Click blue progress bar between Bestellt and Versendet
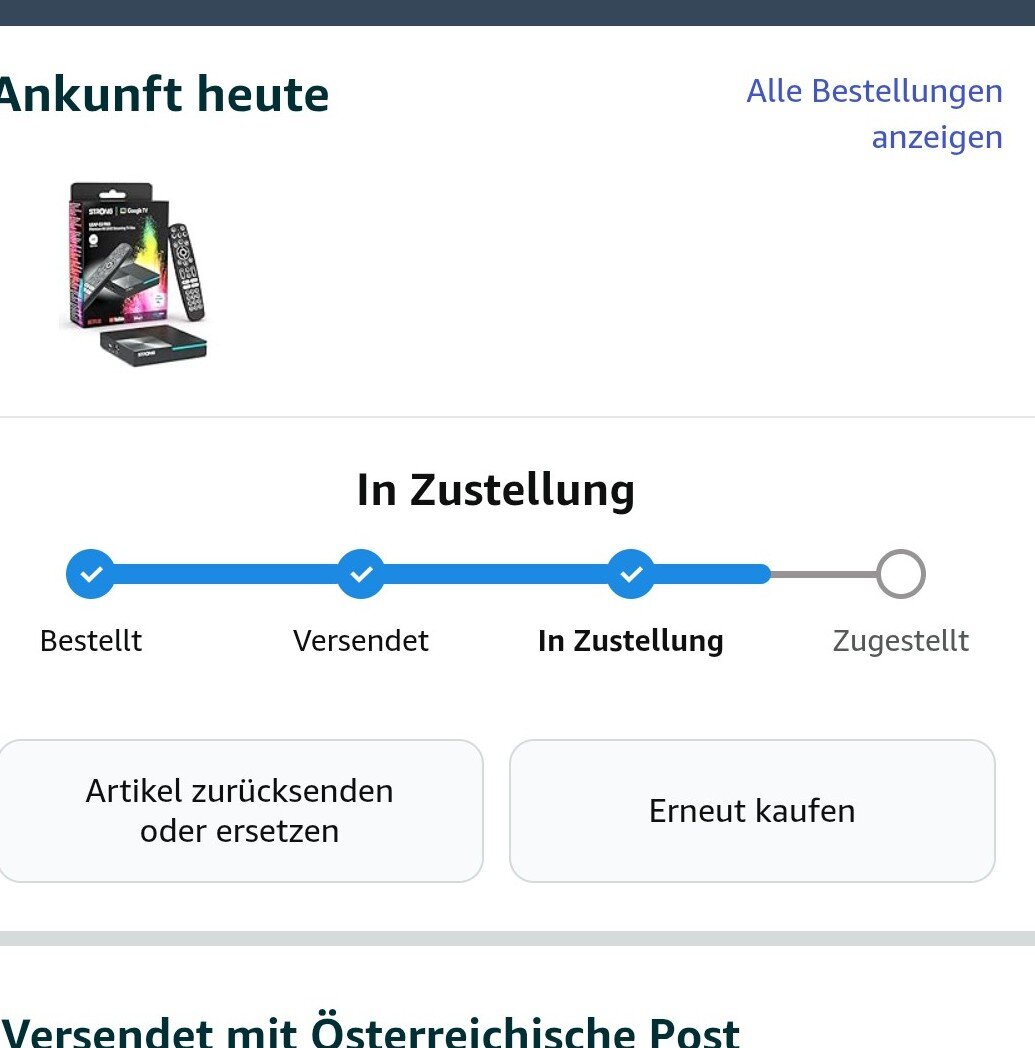This screenshot has width=1035, height=1048. pyautogui.click(x=226, y=573)
